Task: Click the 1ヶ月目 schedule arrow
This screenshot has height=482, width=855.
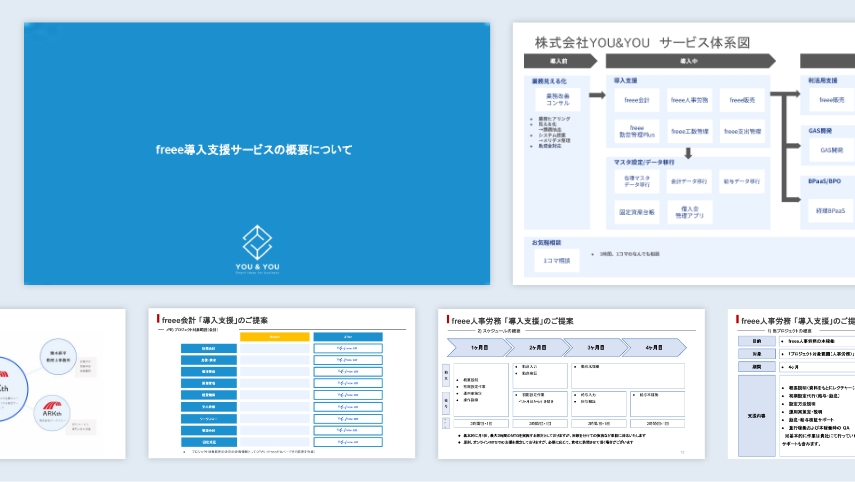Action: [479, 347]
